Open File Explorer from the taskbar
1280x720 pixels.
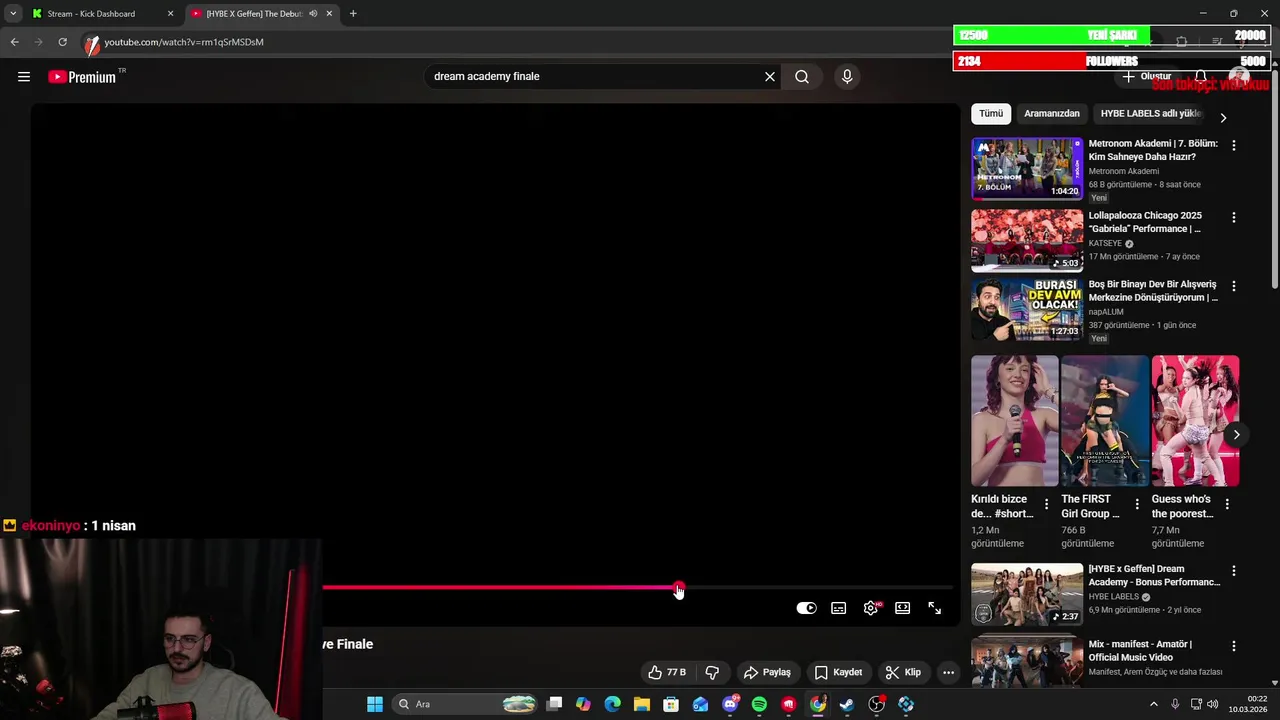[x=642, y=704]
